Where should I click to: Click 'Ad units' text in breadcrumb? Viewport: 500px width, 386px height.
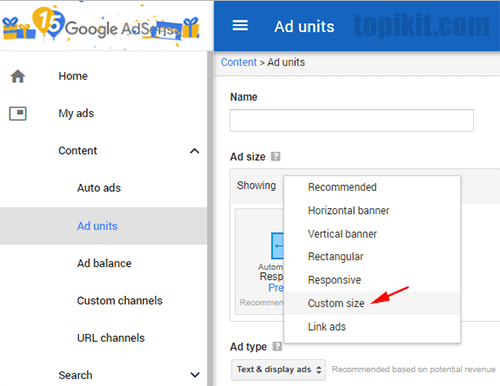tap(286, 62)
